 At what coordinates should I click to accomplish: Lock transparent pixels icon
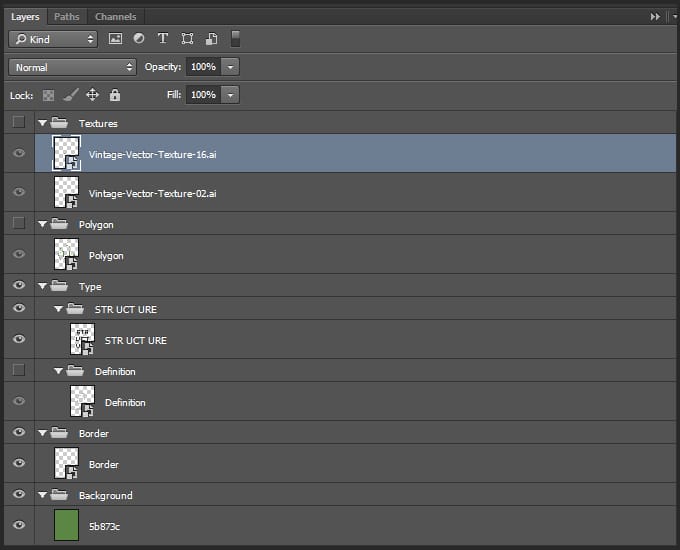point(48,95)
